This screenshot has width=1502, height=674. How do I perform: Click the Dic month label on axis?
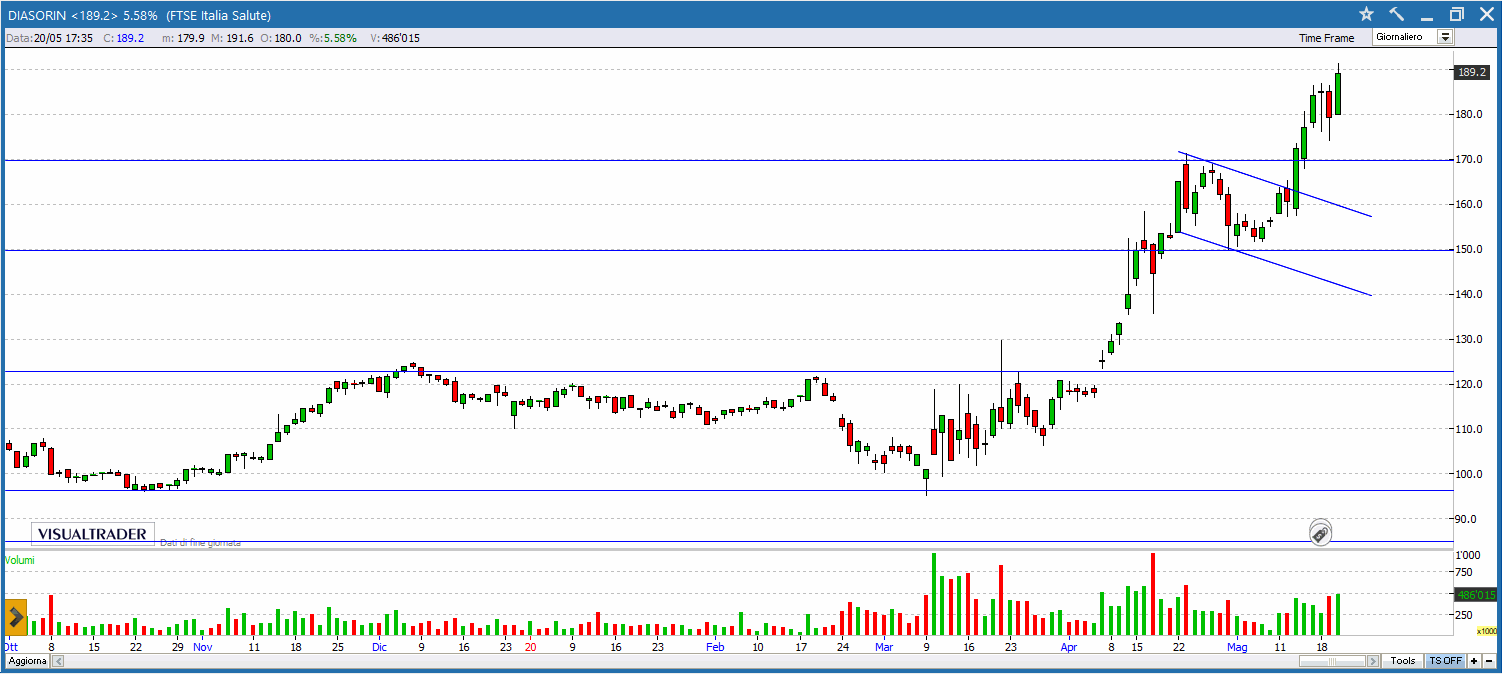pyautogui.click(x=379, y=647)
